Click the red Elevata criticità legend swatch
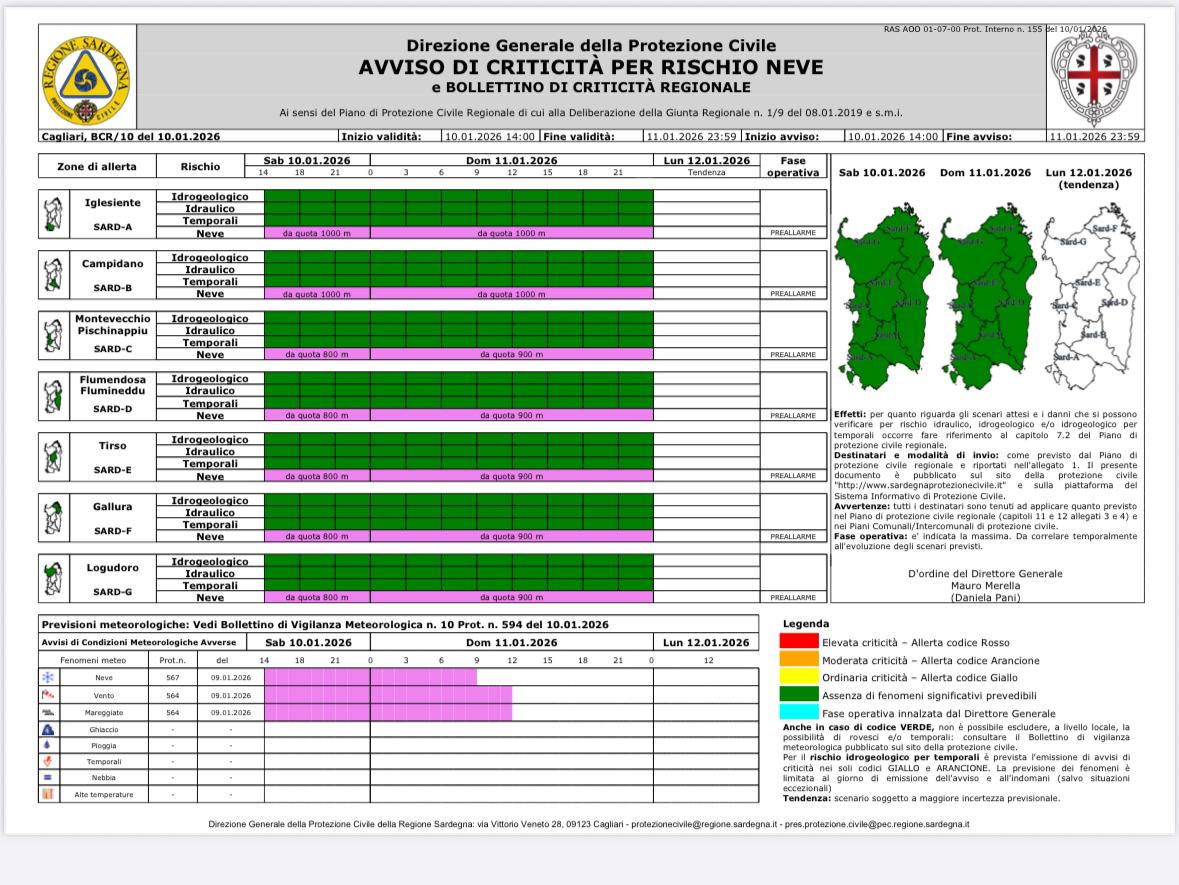 coord(799,642)
